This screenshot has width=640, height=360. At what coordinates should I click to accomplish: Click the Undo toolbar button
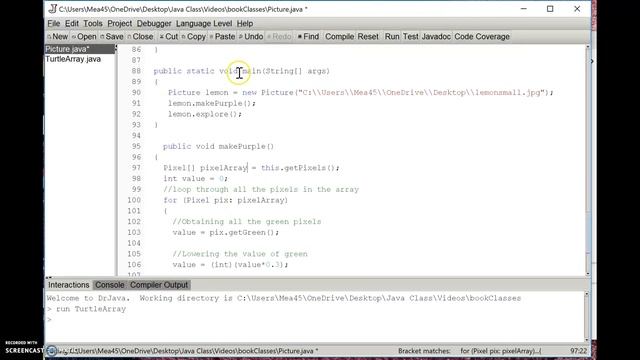tap(251, 37)
